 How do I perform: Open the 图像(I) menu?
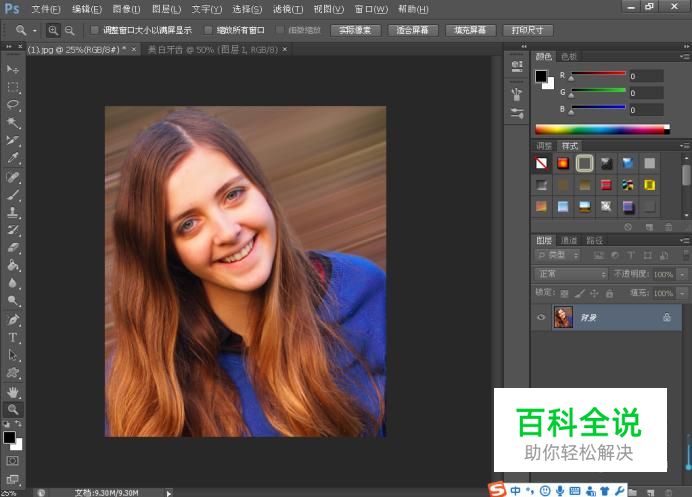(125, 9)
